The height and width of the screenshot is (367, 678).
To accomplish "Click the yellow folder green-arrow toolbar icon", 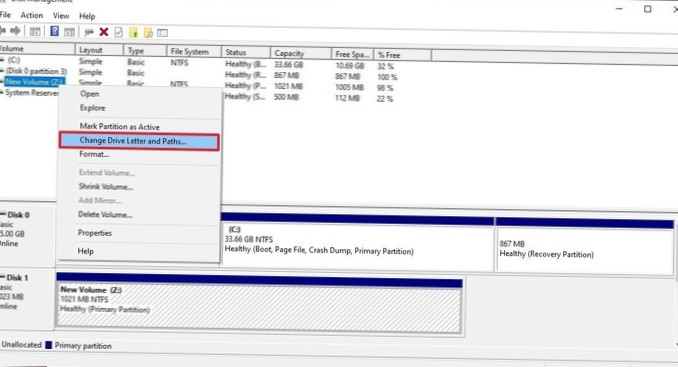I will click(x=134, y=32).
